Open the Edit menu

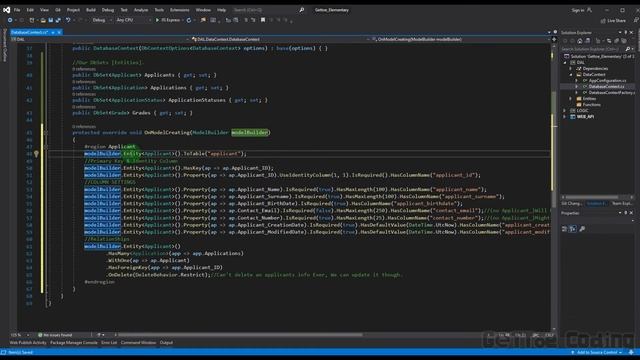pos(30,10)
